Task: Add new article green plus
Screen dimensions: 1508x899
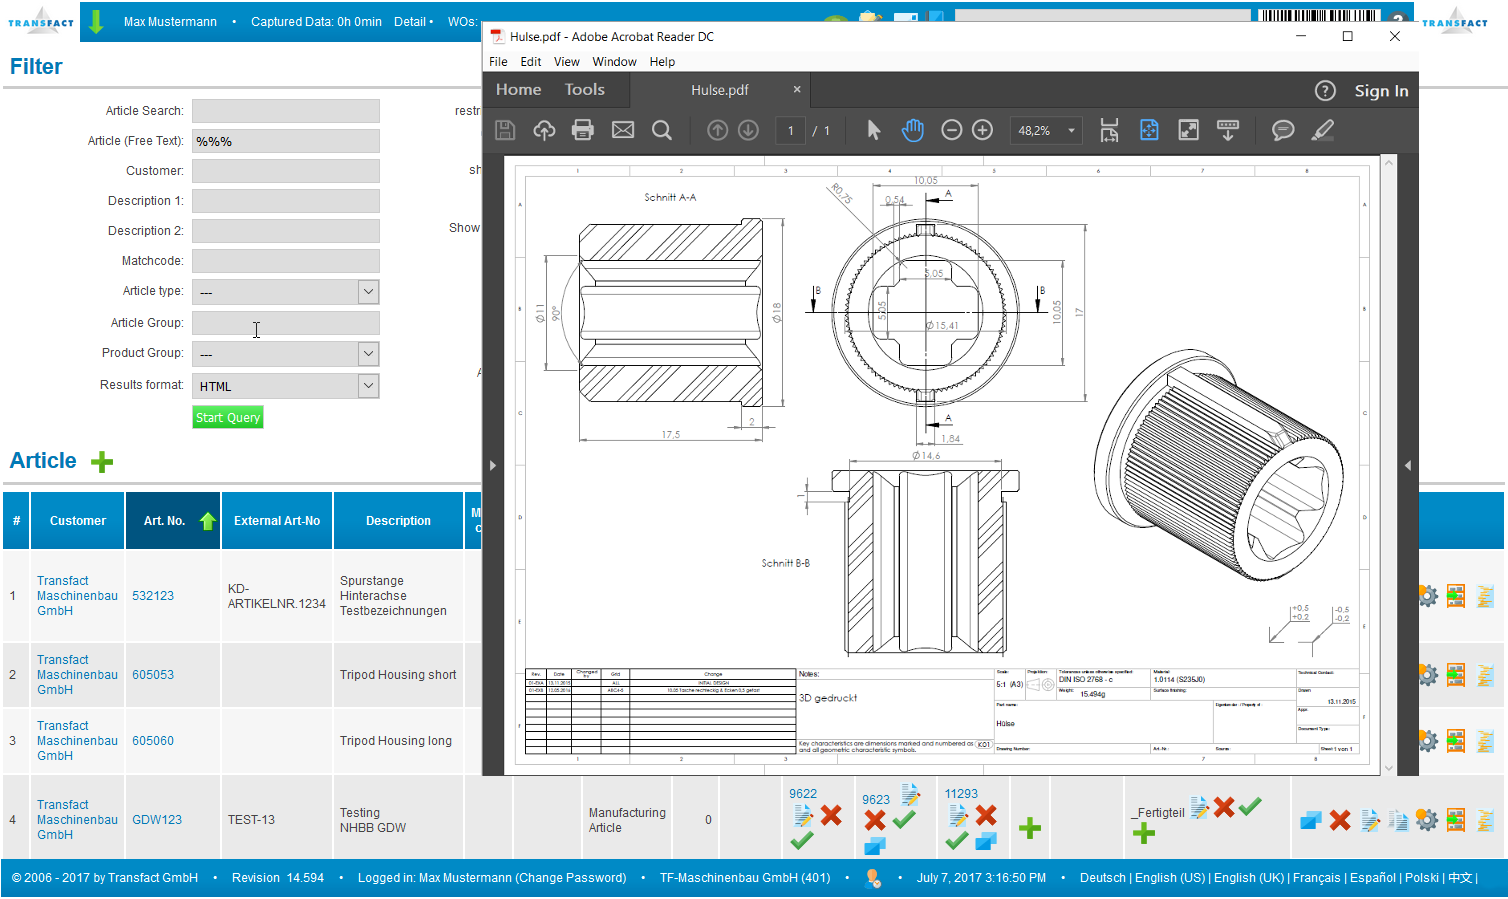Action: point(102,462)
